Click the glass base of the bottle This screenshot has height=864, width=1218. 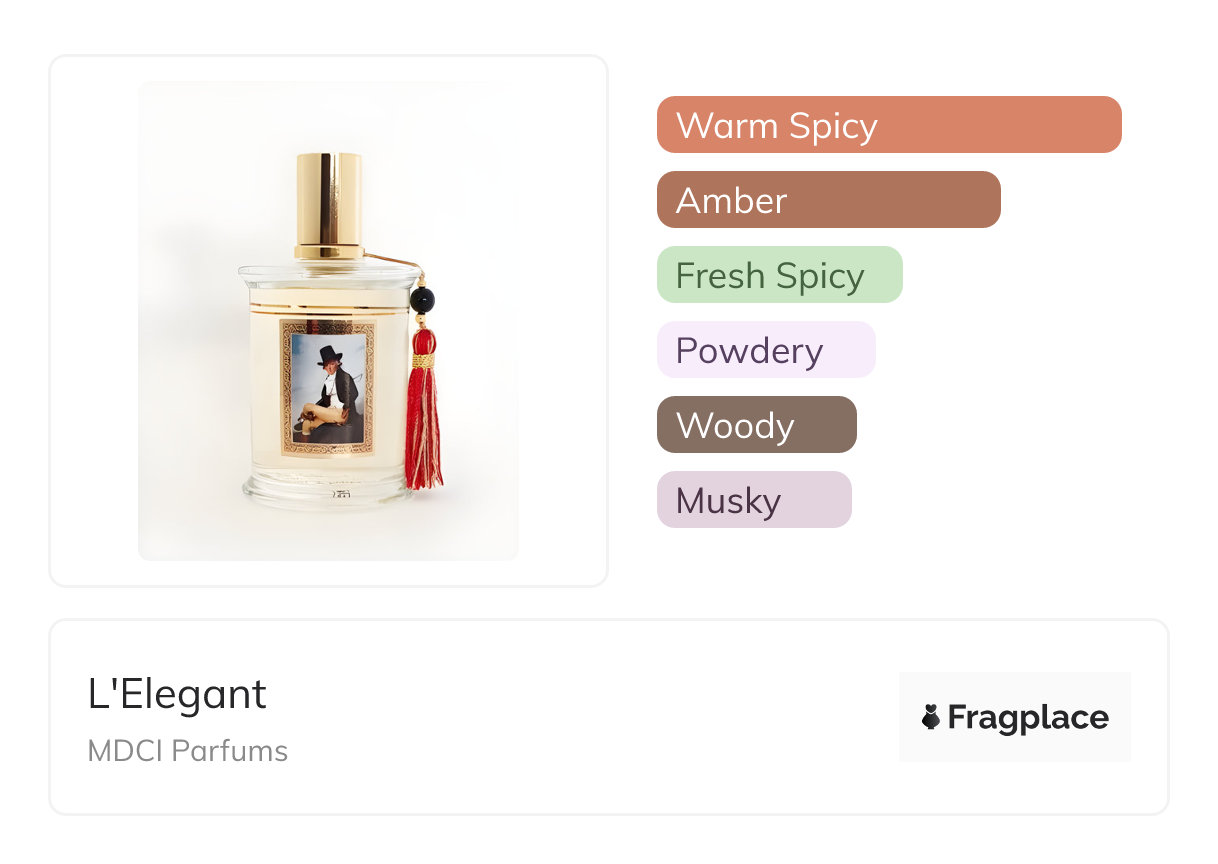[325, 490]
